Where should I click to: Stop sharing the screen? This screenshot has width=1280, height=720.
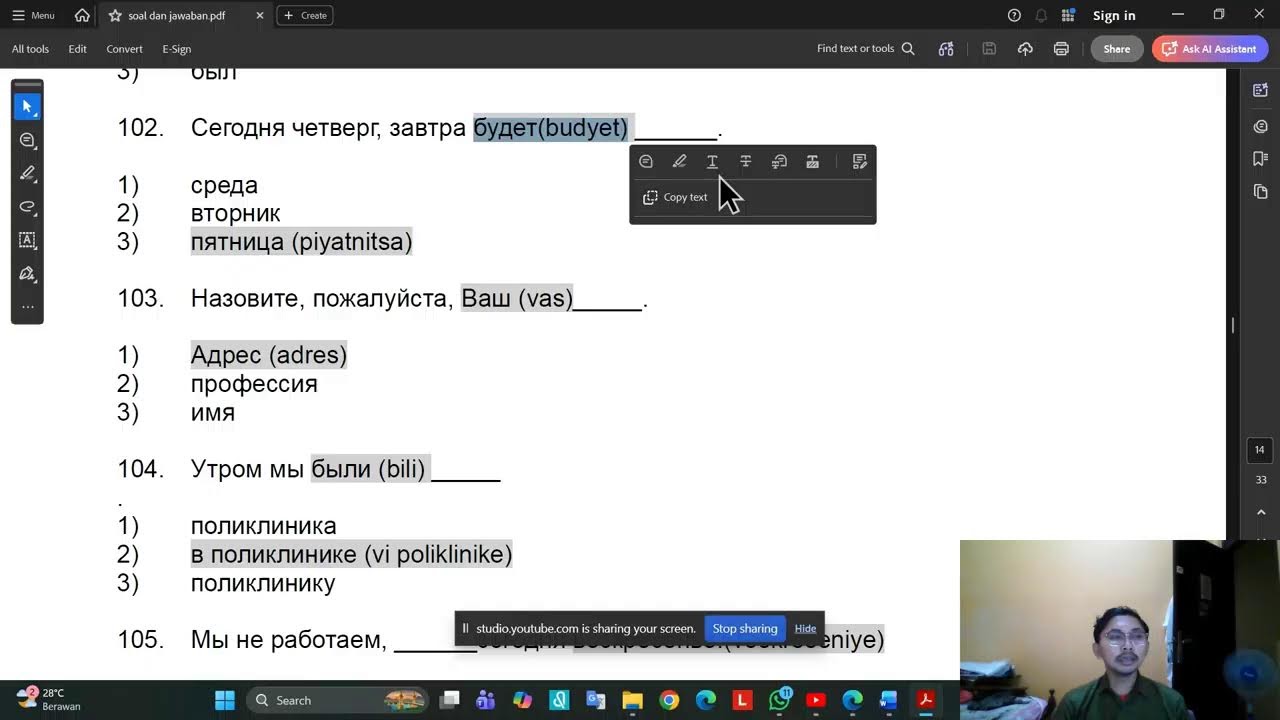click(745, 629)
